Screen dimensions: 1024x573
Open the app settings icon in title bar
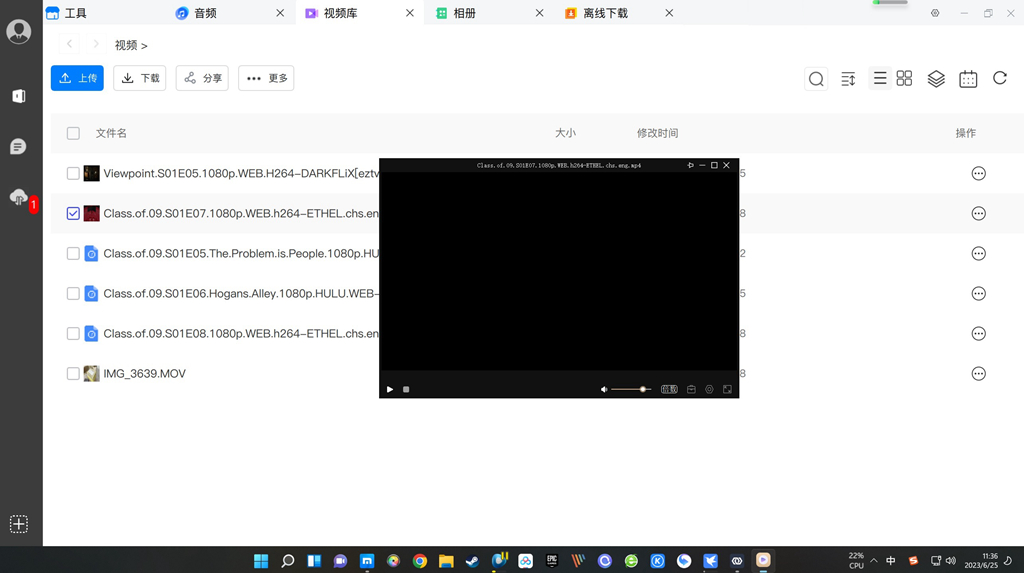pyautogui.click(x=935, y=13)
